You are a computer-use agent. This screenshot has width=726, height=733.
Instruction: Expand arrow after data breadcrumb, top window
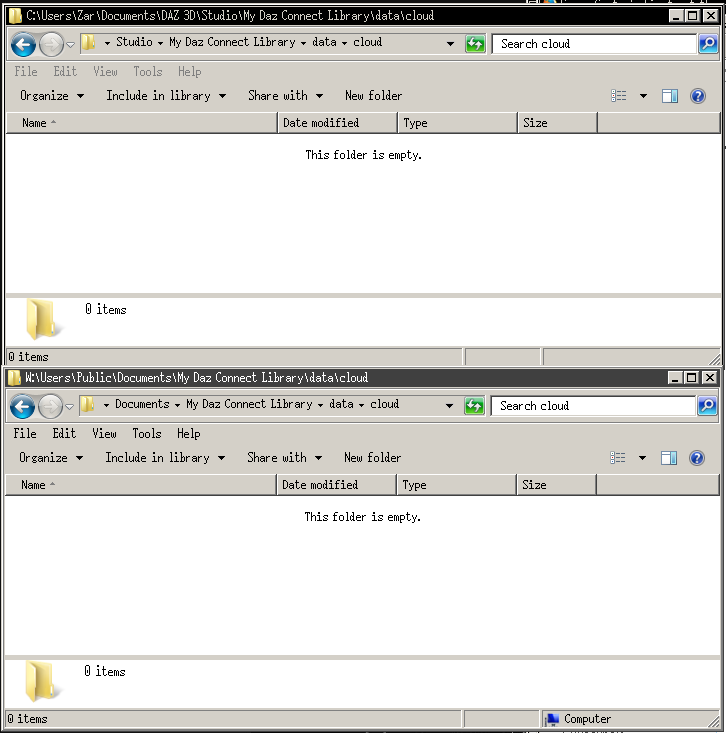[x=345, y=43]
